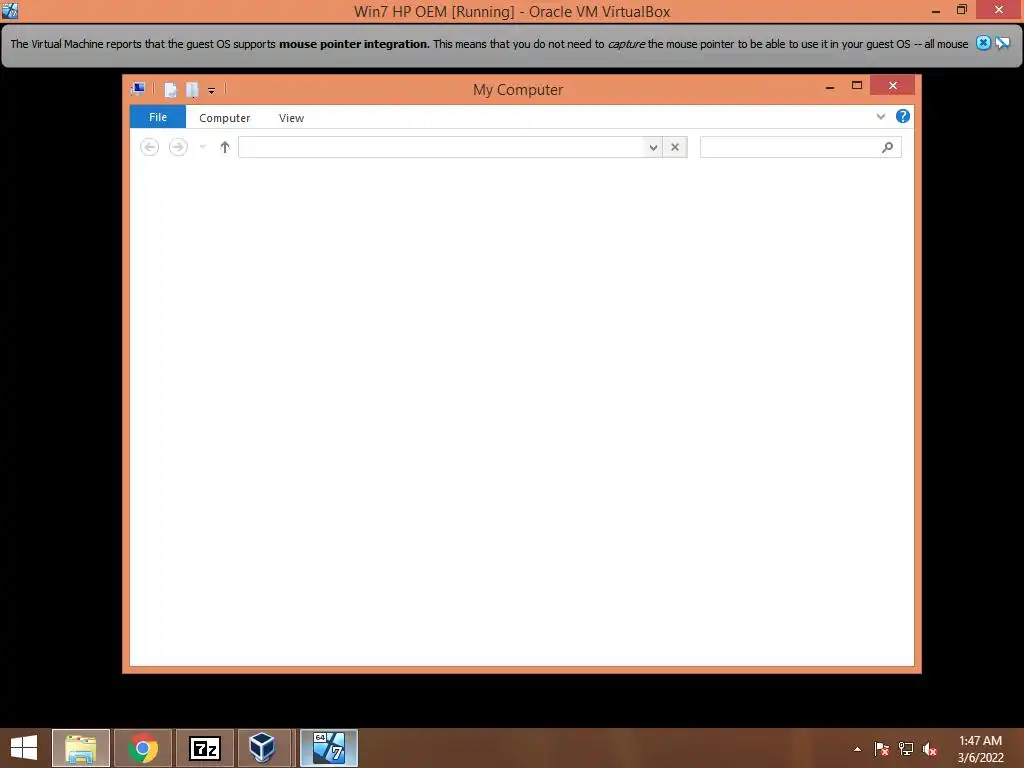The width and height of the screenshot is (1024, 768).
Task: Click the VirtualBox title bar icon
Action: 10,10
